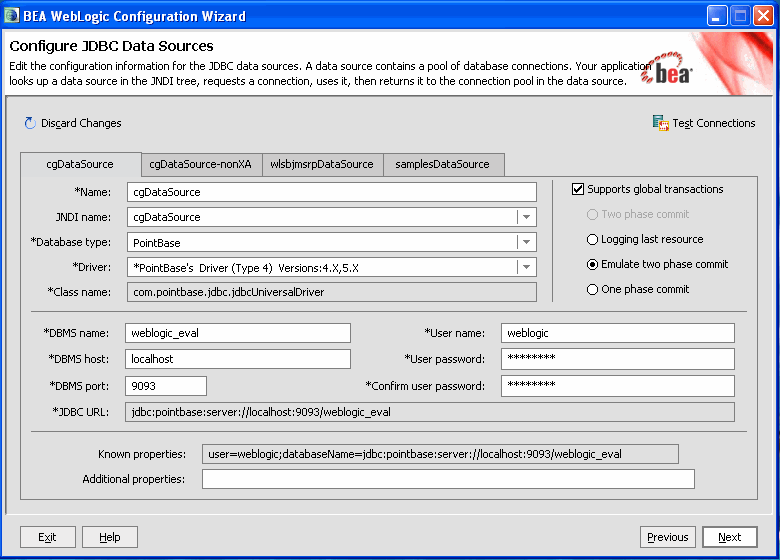
Task: Click the Class name field
Action: (x=332, y=292)
